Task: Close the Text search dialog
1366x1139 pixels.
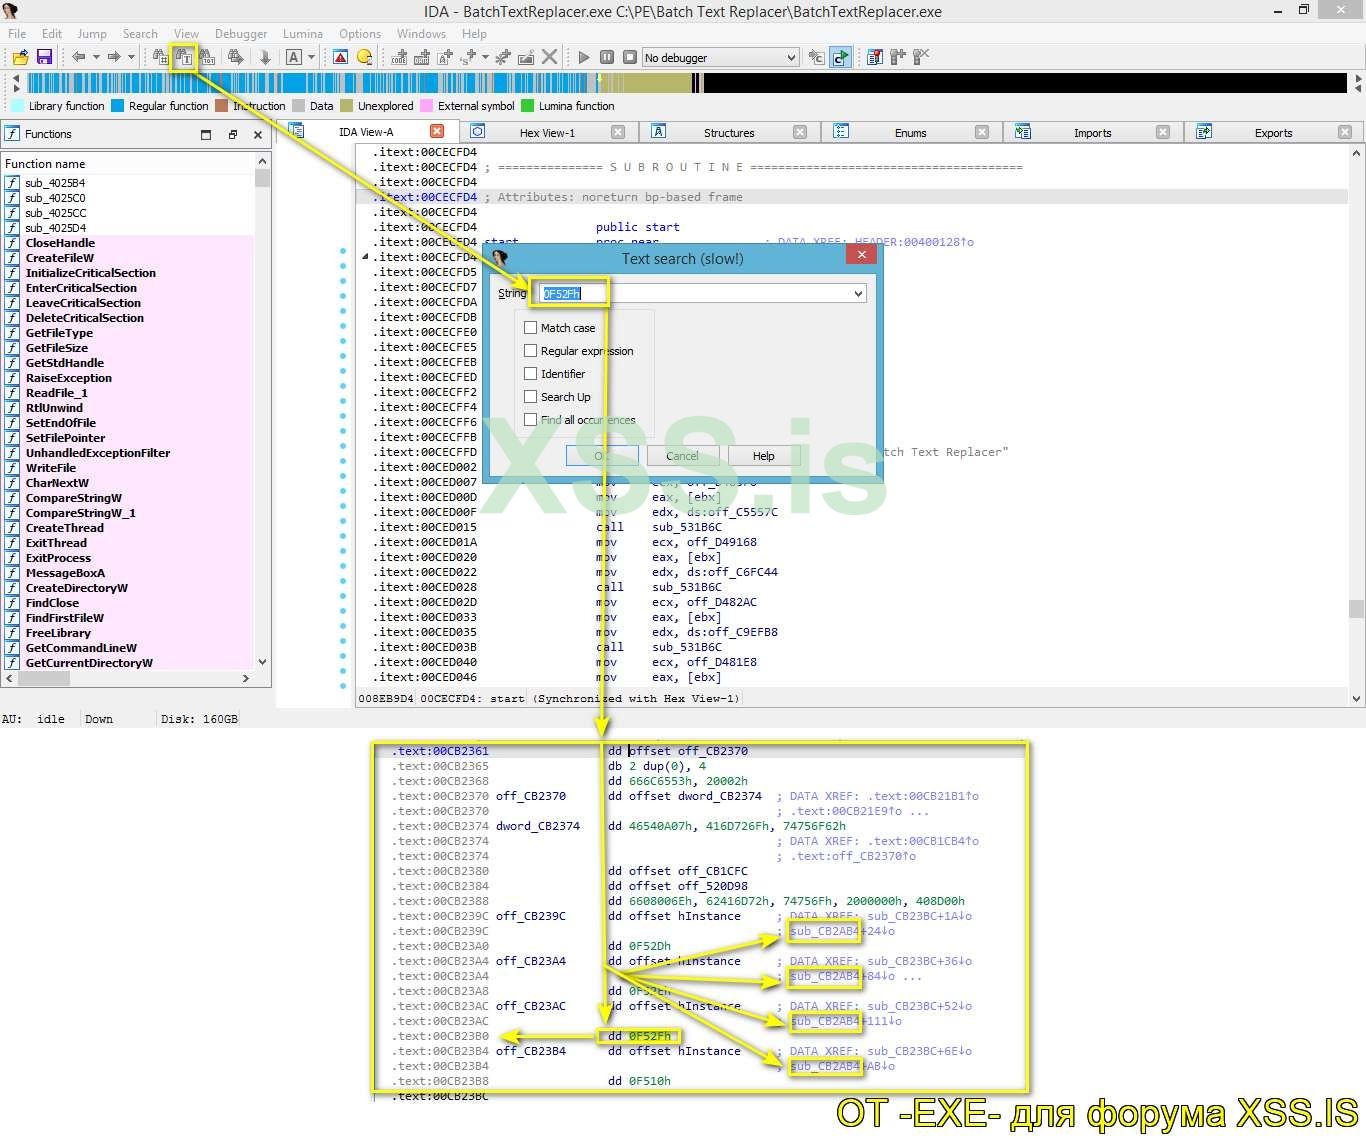Action: pos(861,255)
